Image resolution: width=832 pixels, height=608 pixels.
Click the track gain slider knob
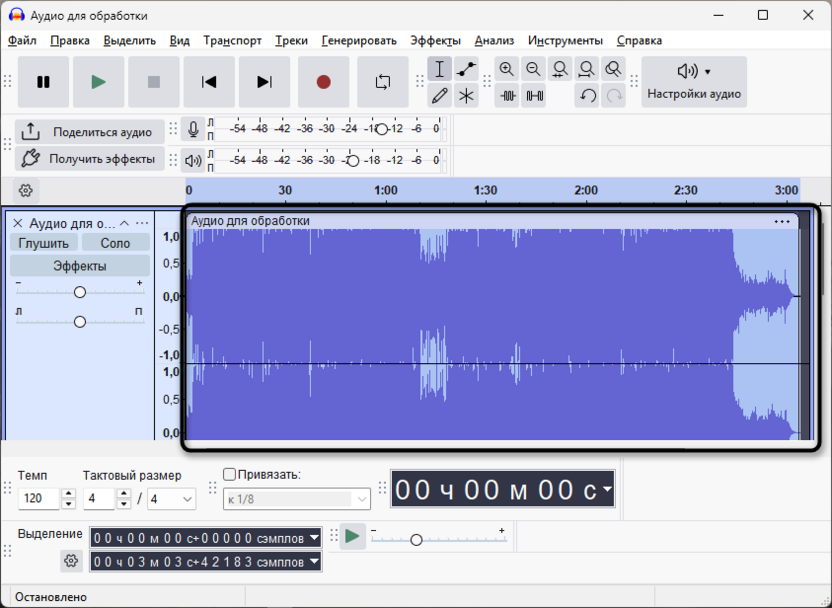tap(80, 292)
